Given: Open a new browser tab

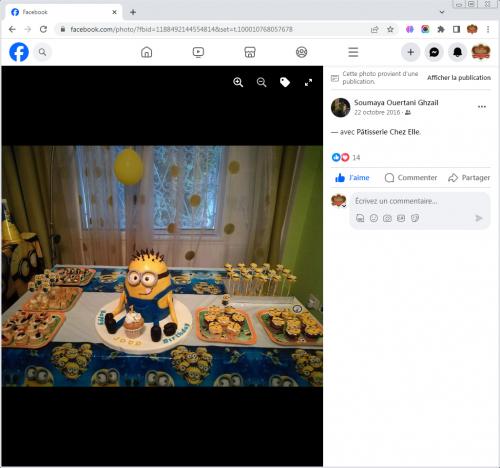Looking at the screenshot, I should pyautogui.click(x=133, y=12).
